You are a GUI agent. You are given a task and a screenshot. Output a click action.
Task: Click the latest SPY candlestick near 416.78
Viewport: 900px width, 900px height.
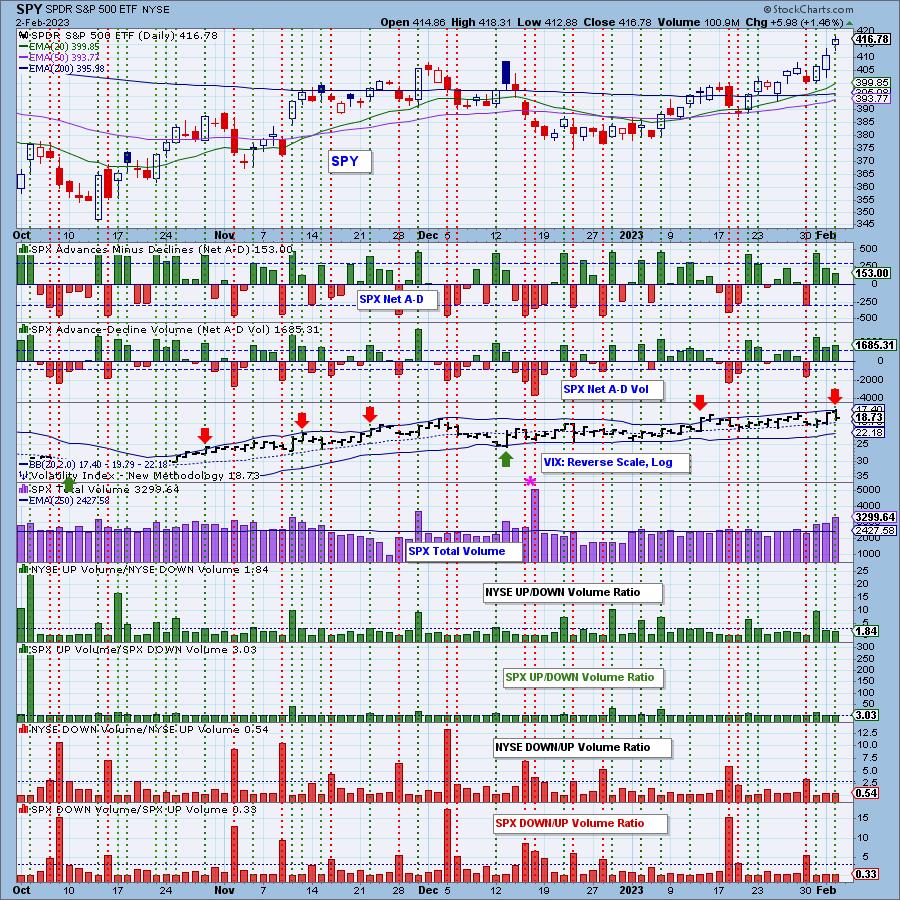tap(836, 42)
